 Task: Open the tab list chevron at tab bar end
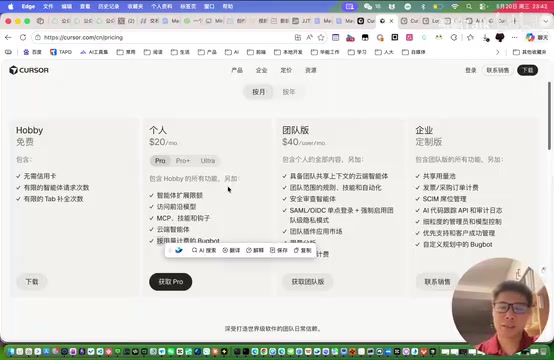tap(546, 21)
